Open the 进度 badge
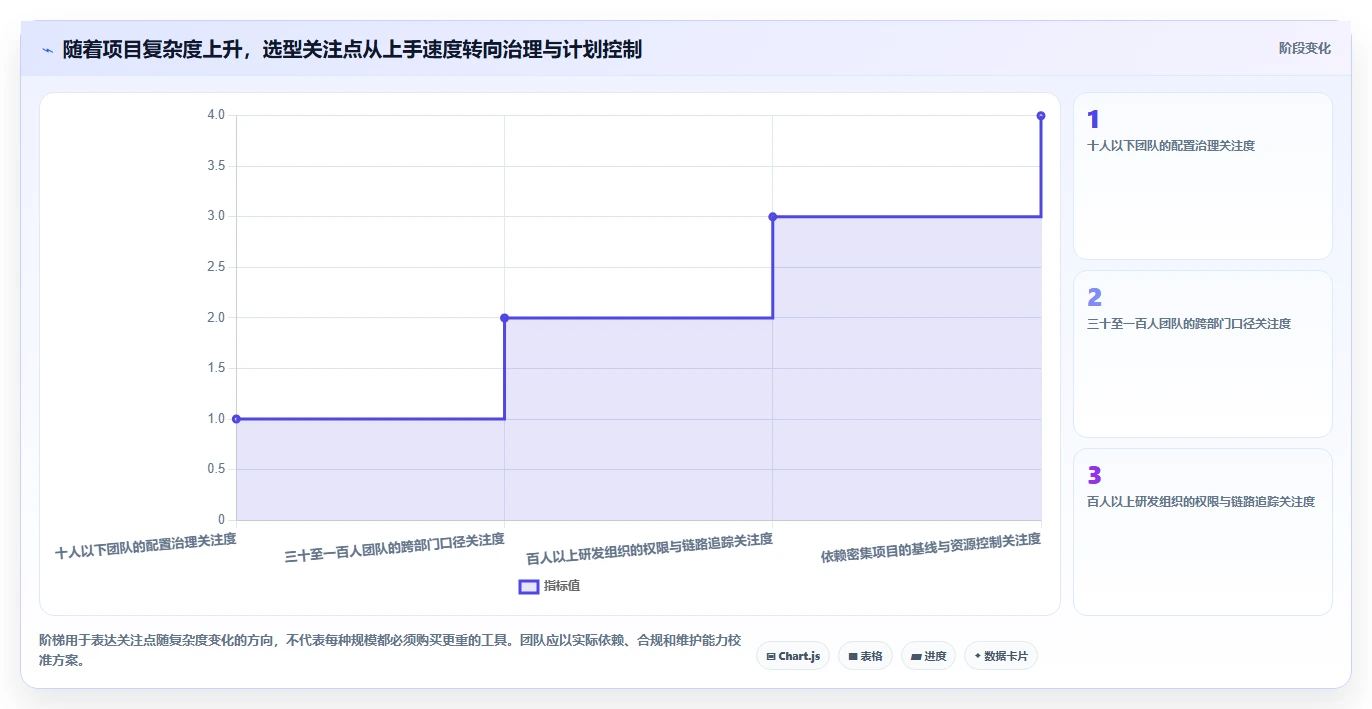Viewport: 1372px width, 709px height. tap(928, 656)
